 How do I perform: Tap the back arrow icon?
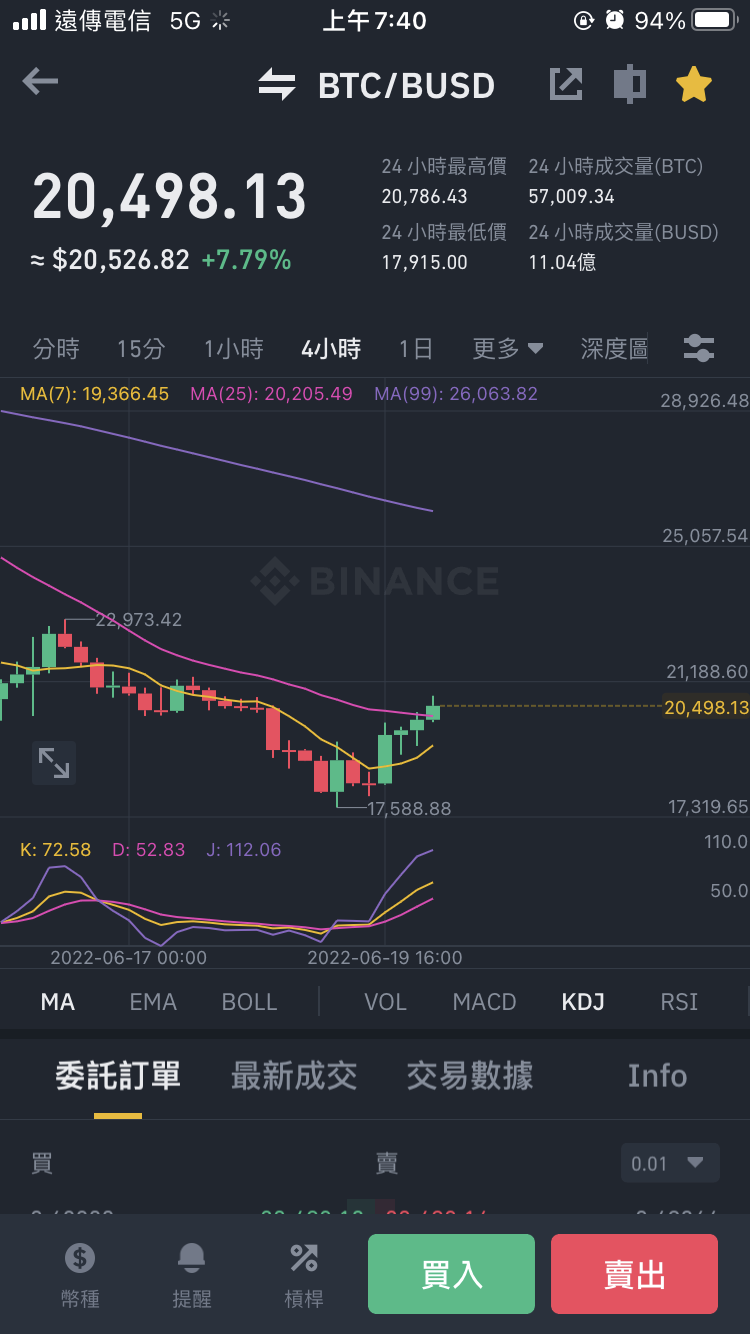coord(40,82)
